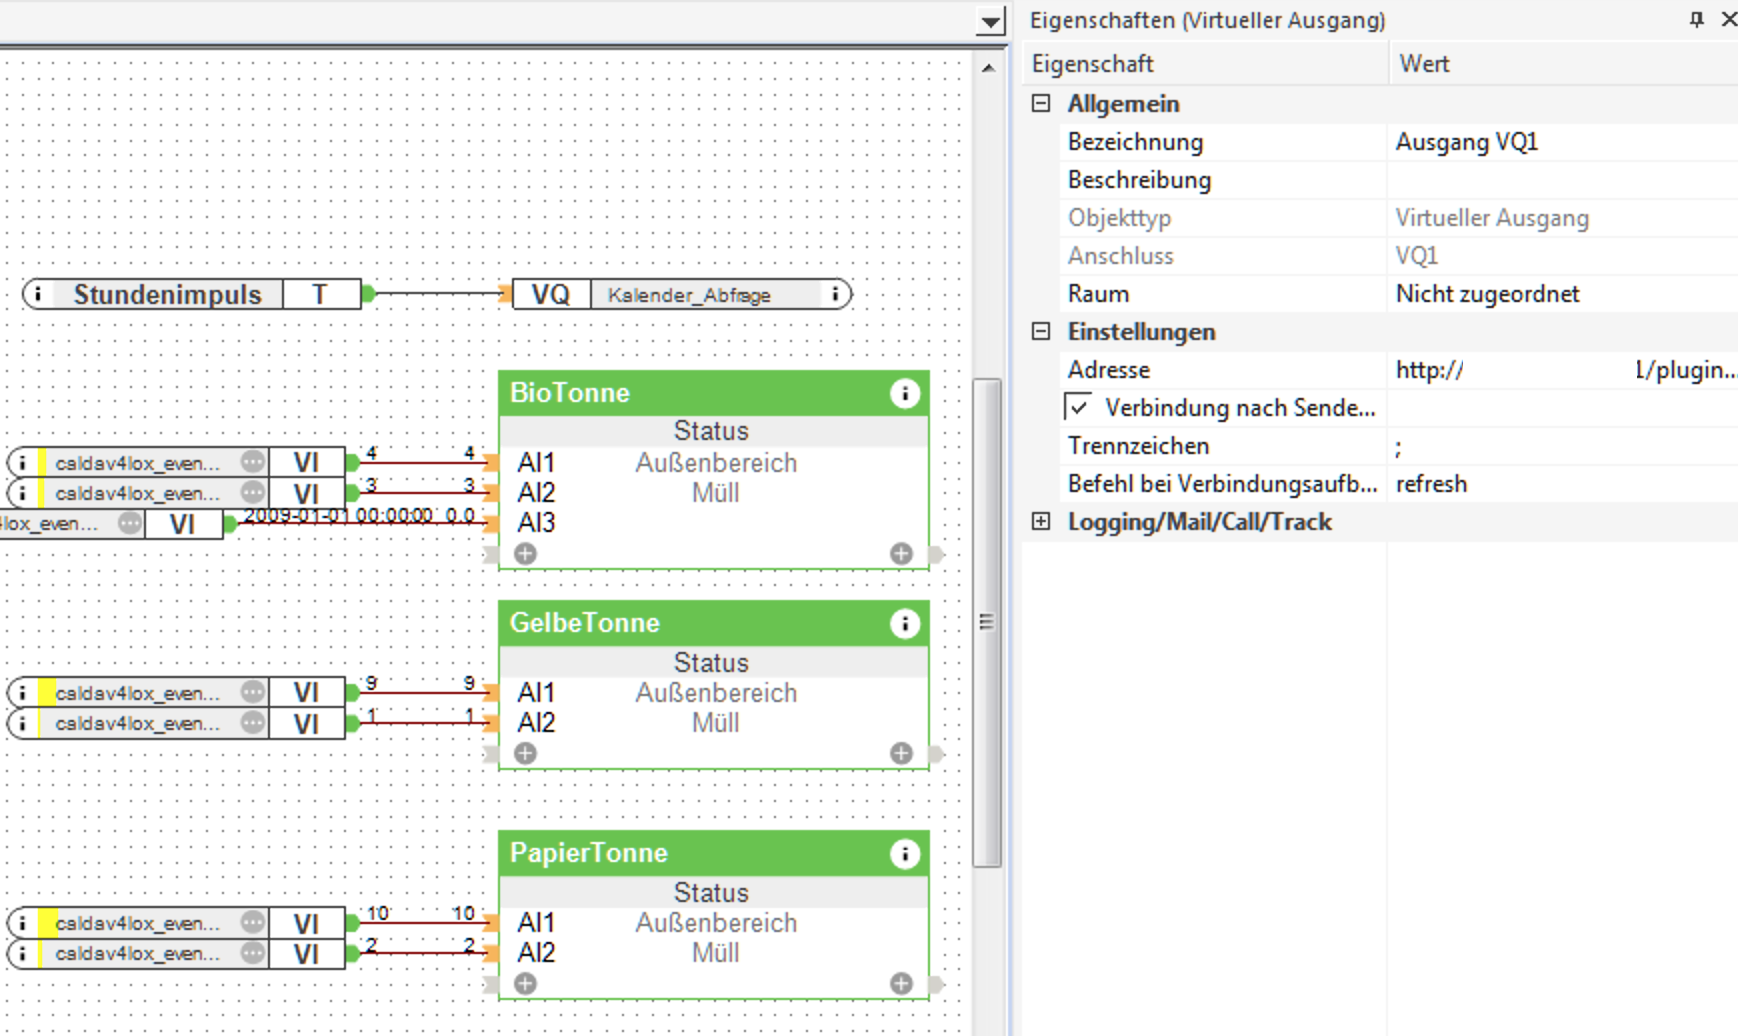This screenshot has height=1036, width=1738.
Task: Click the Eigenschaft column header
Action: pos(1205,64)
